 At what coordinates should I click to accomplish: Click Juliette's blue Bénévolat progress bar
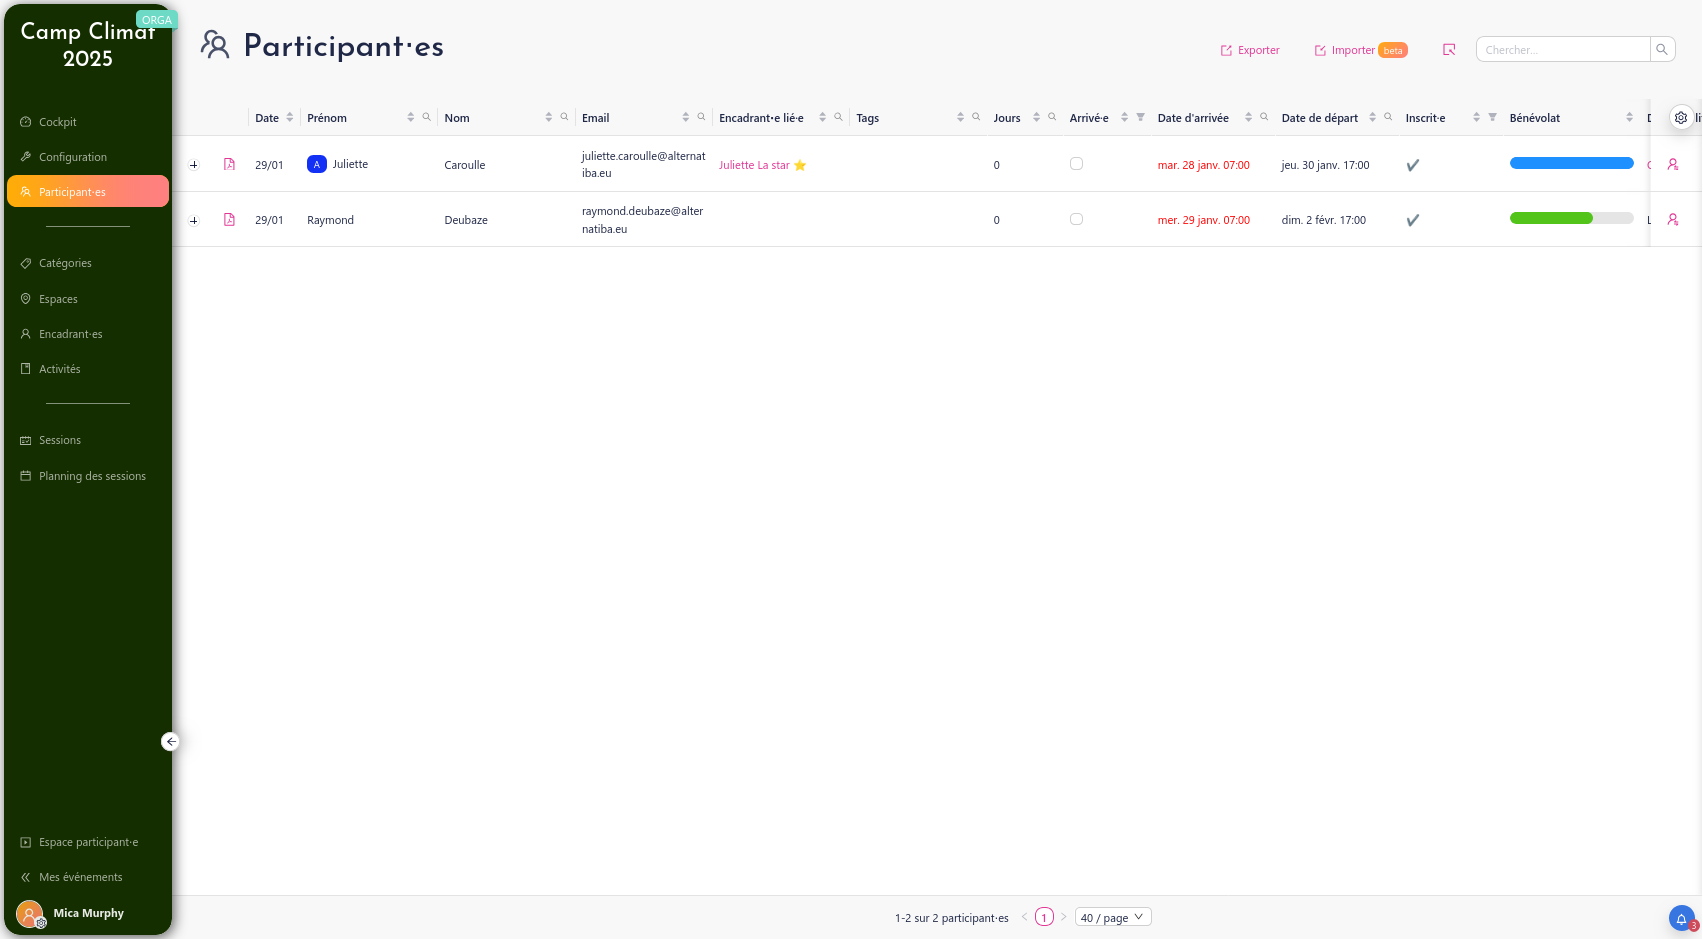pyautogui.click(x=1570, y=163)
